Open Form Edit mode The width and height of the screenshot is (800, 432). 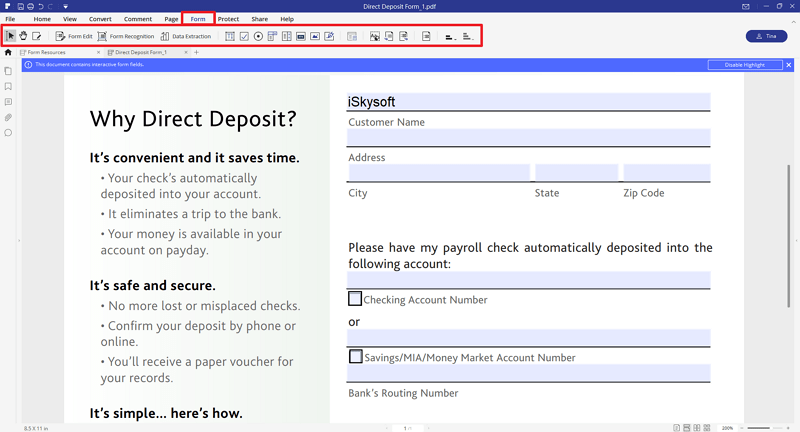click(74, 36)
